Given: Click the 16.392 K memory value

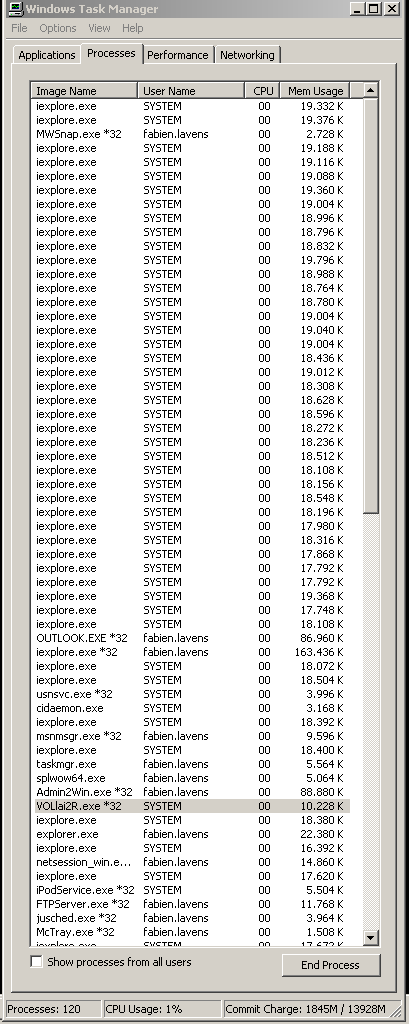Looking at the screenshot, I should click(x=321, y=848).
